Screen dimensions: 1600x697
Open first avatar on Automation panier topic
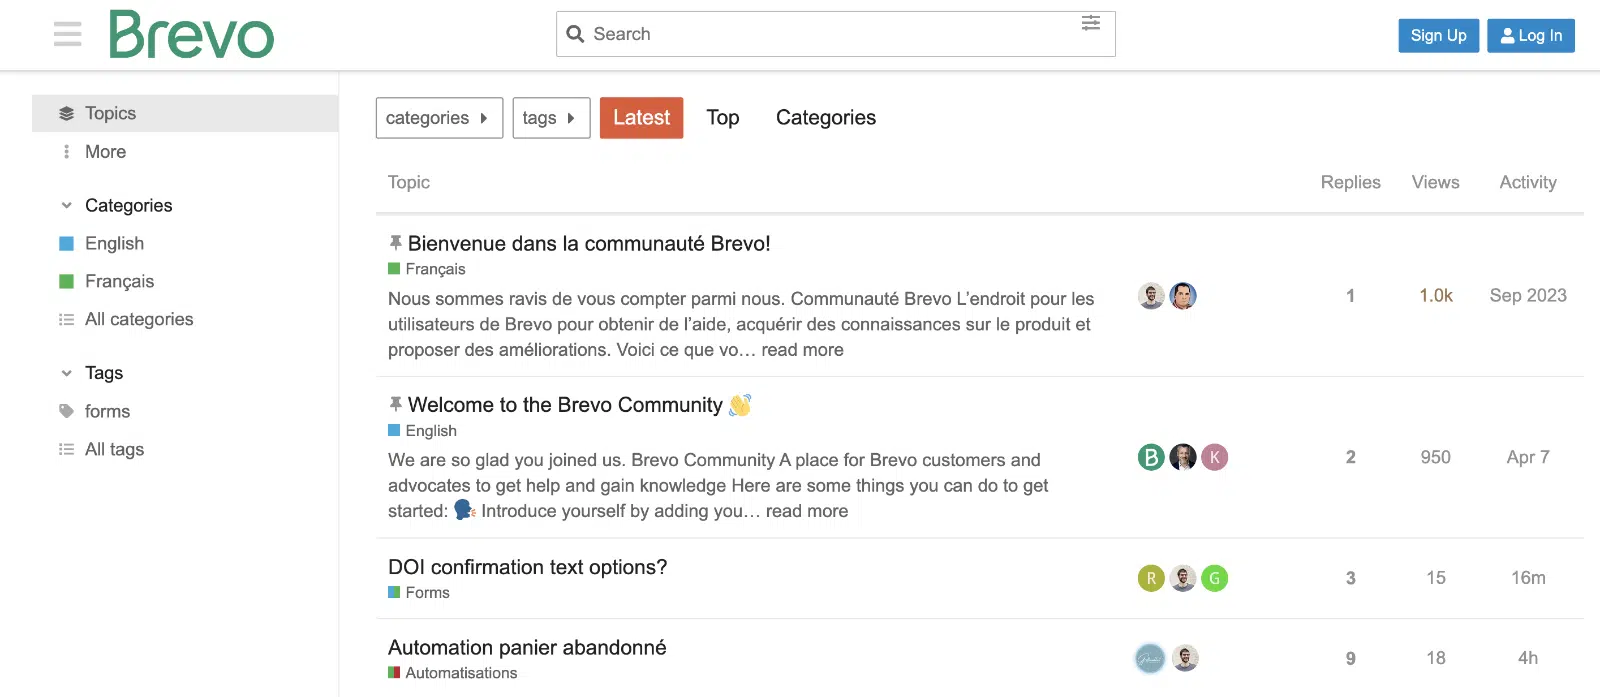coord(1150,658)
